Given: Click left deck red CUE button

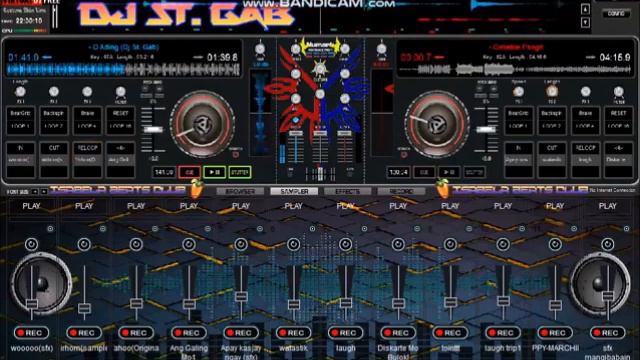Looking at the screenshot, I should click(x=189, y=172).
